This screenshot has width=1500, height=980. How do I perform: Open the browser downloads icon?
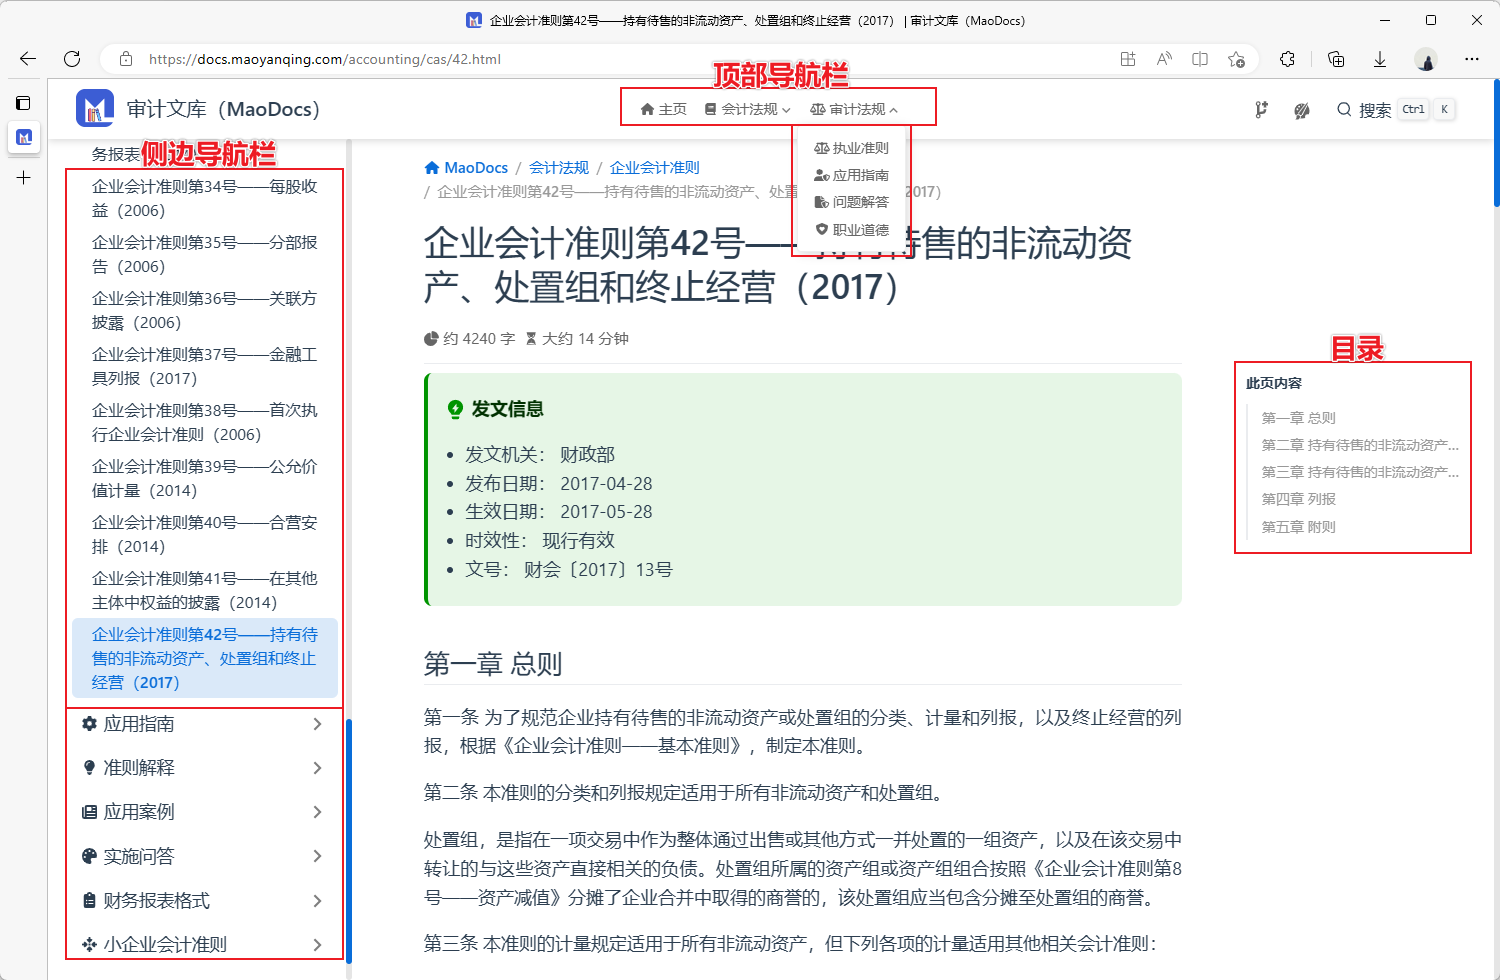[x=1379, y=59]
